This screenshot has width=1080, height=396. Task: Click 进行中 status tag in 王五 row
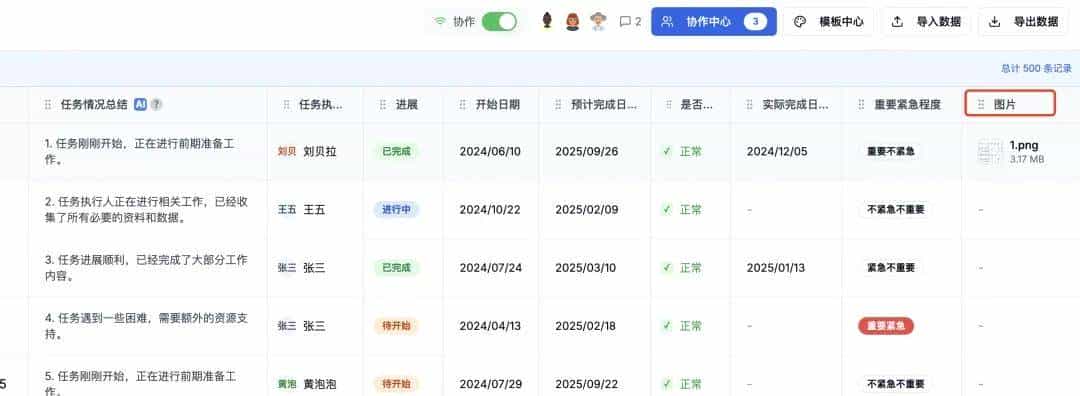pos(396,209)
